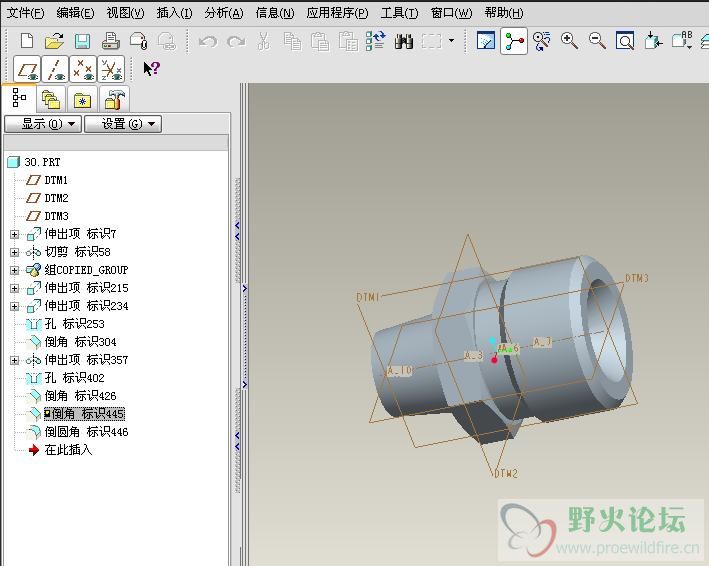
Task: Expand the 伸出项 标识215 feature
Action: click(x=14, y=288)
